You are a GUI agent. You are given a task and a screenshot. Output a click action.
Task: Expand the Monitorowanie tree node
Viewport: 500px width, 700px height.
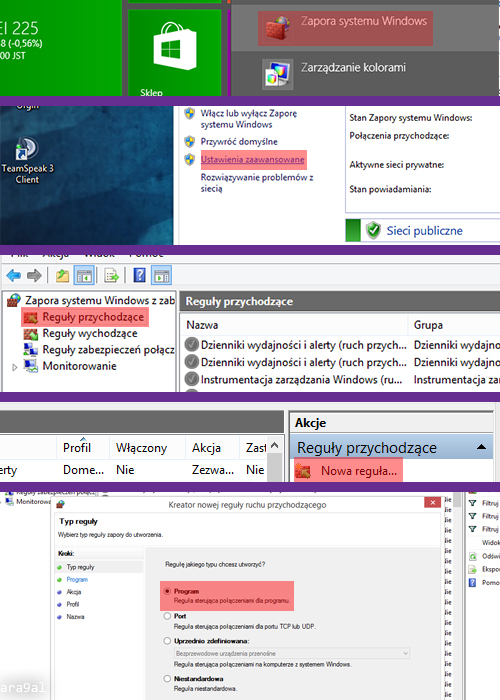(15, 367)
